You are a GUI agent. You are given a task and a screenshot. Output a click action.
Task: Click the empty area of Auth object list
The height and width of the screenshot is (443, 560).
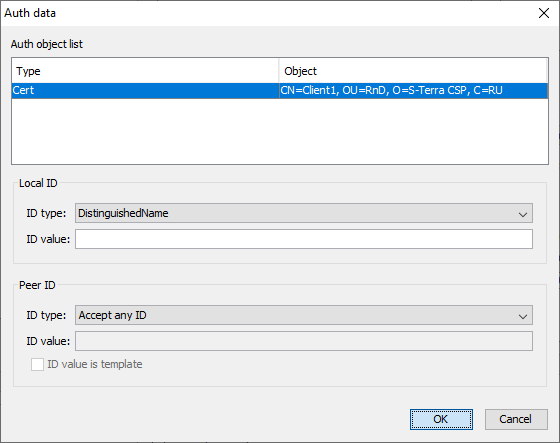[280, 131]
